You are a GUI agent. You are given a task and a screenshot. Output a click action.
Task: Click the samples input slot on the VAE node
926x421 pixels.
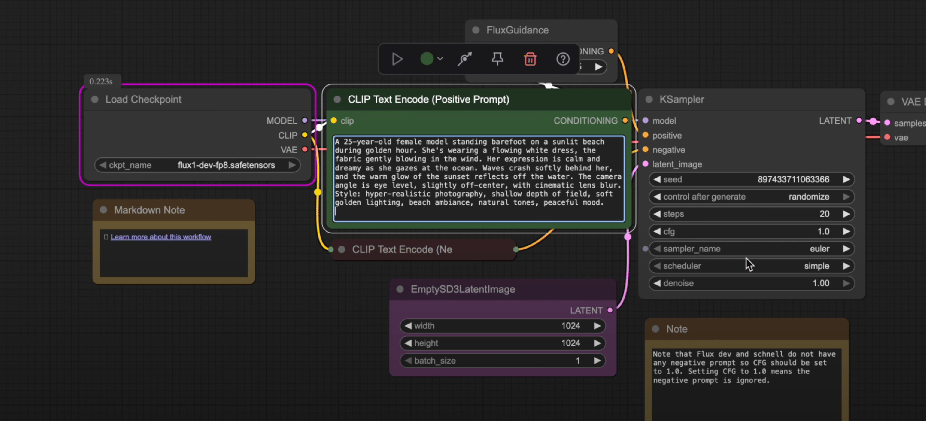coord(887,123)
